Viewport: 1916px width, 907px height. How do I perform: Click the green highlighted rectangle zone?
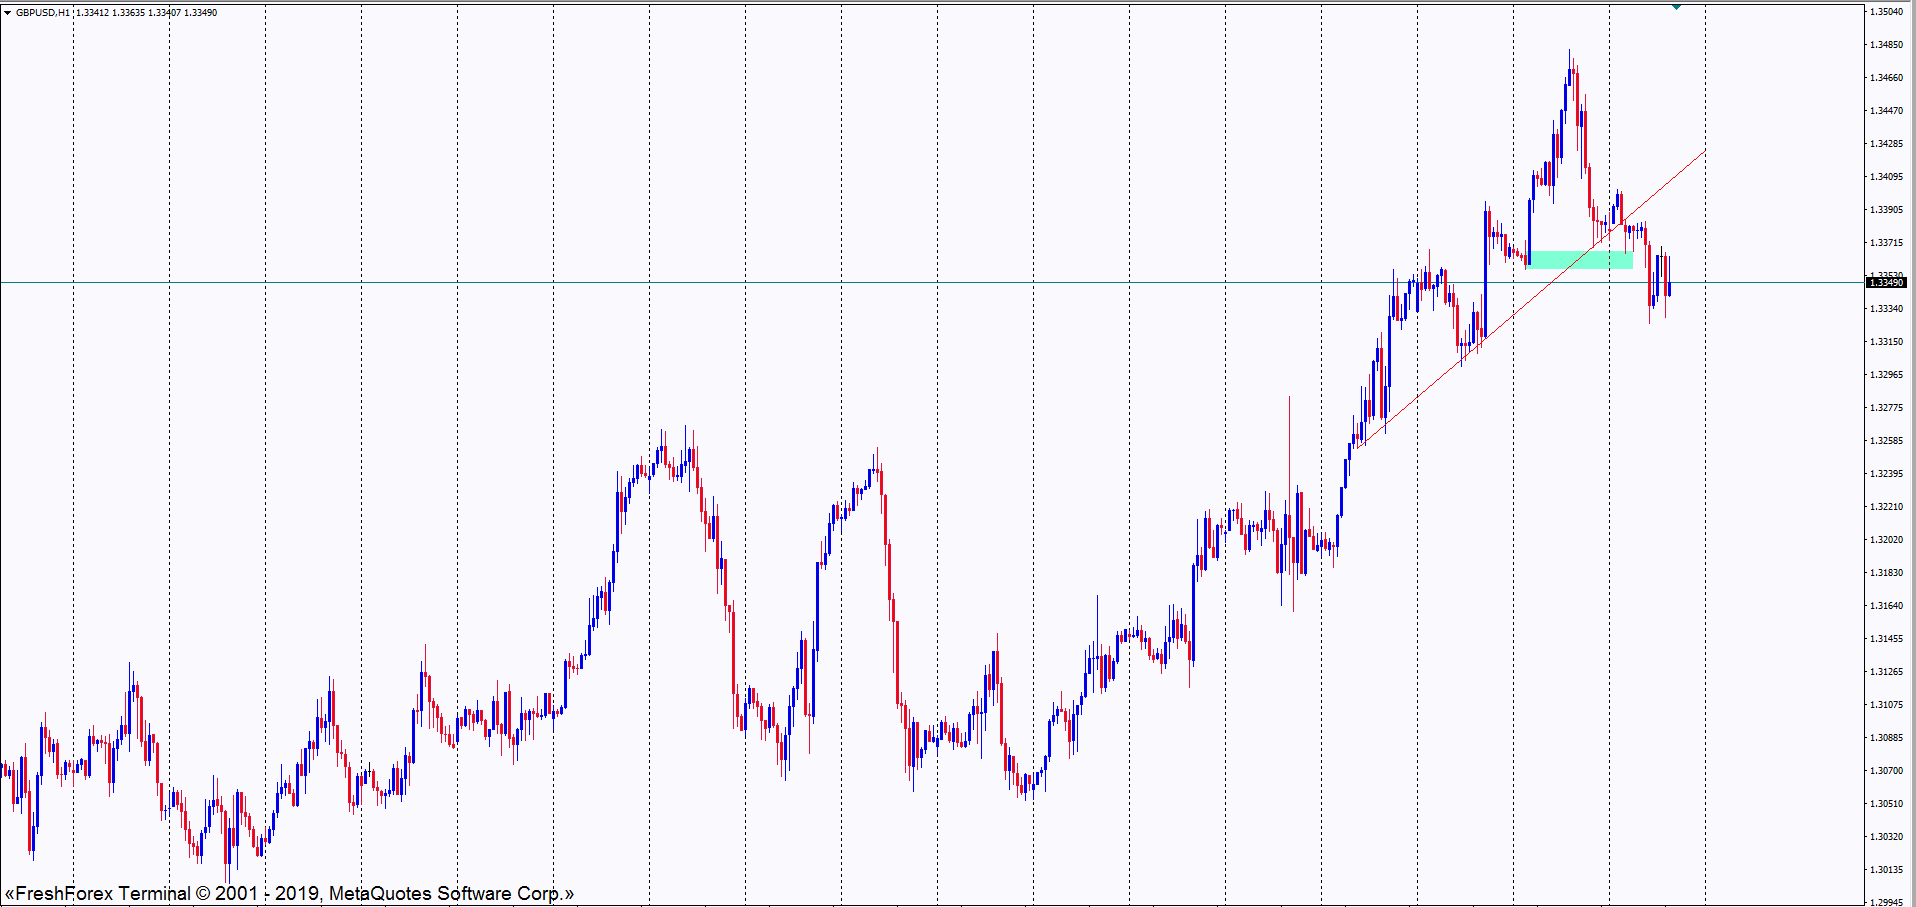(1580, 260)
